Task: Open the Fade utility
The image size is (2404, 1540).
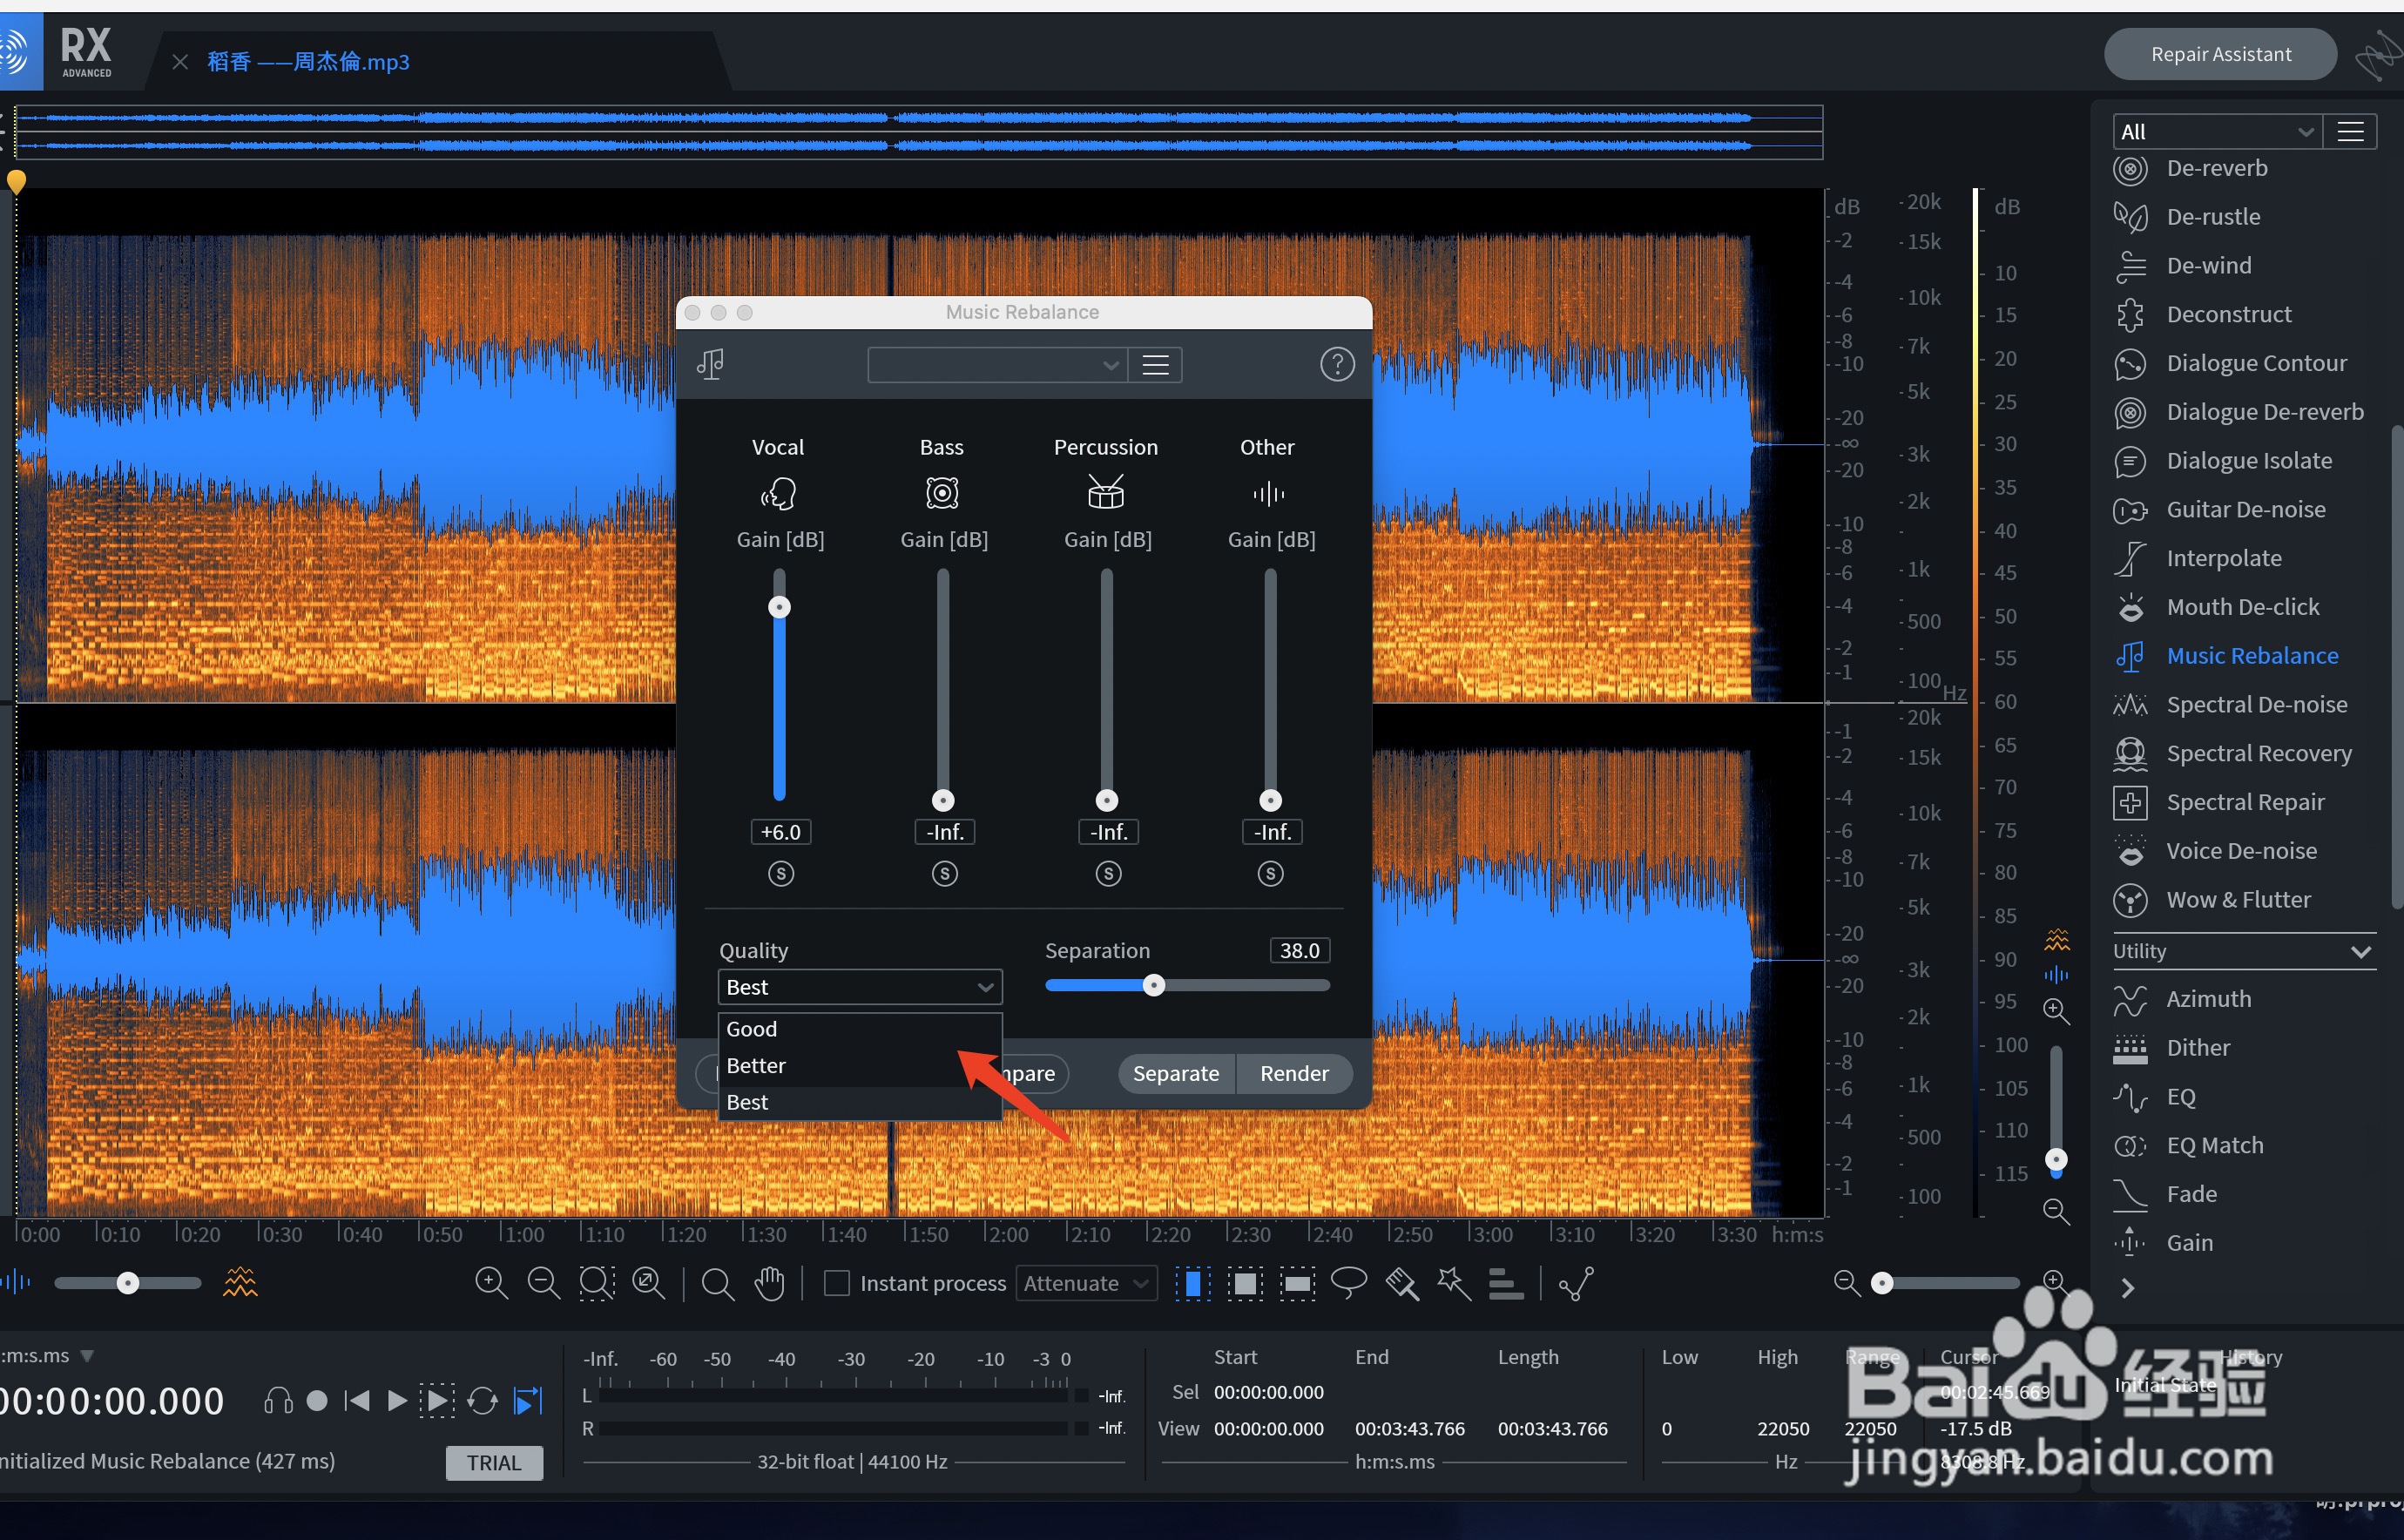Action: (x=2191, y=1194)
